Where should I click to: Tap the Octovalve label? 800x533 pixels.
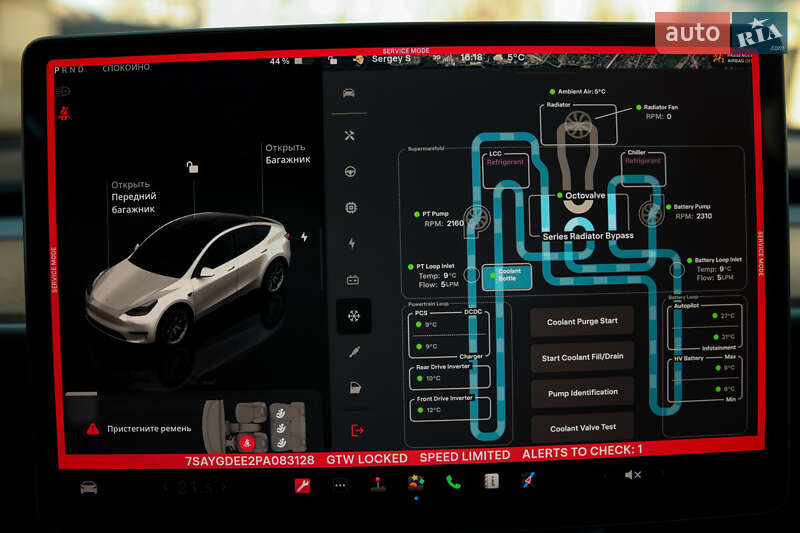point(585,195)
